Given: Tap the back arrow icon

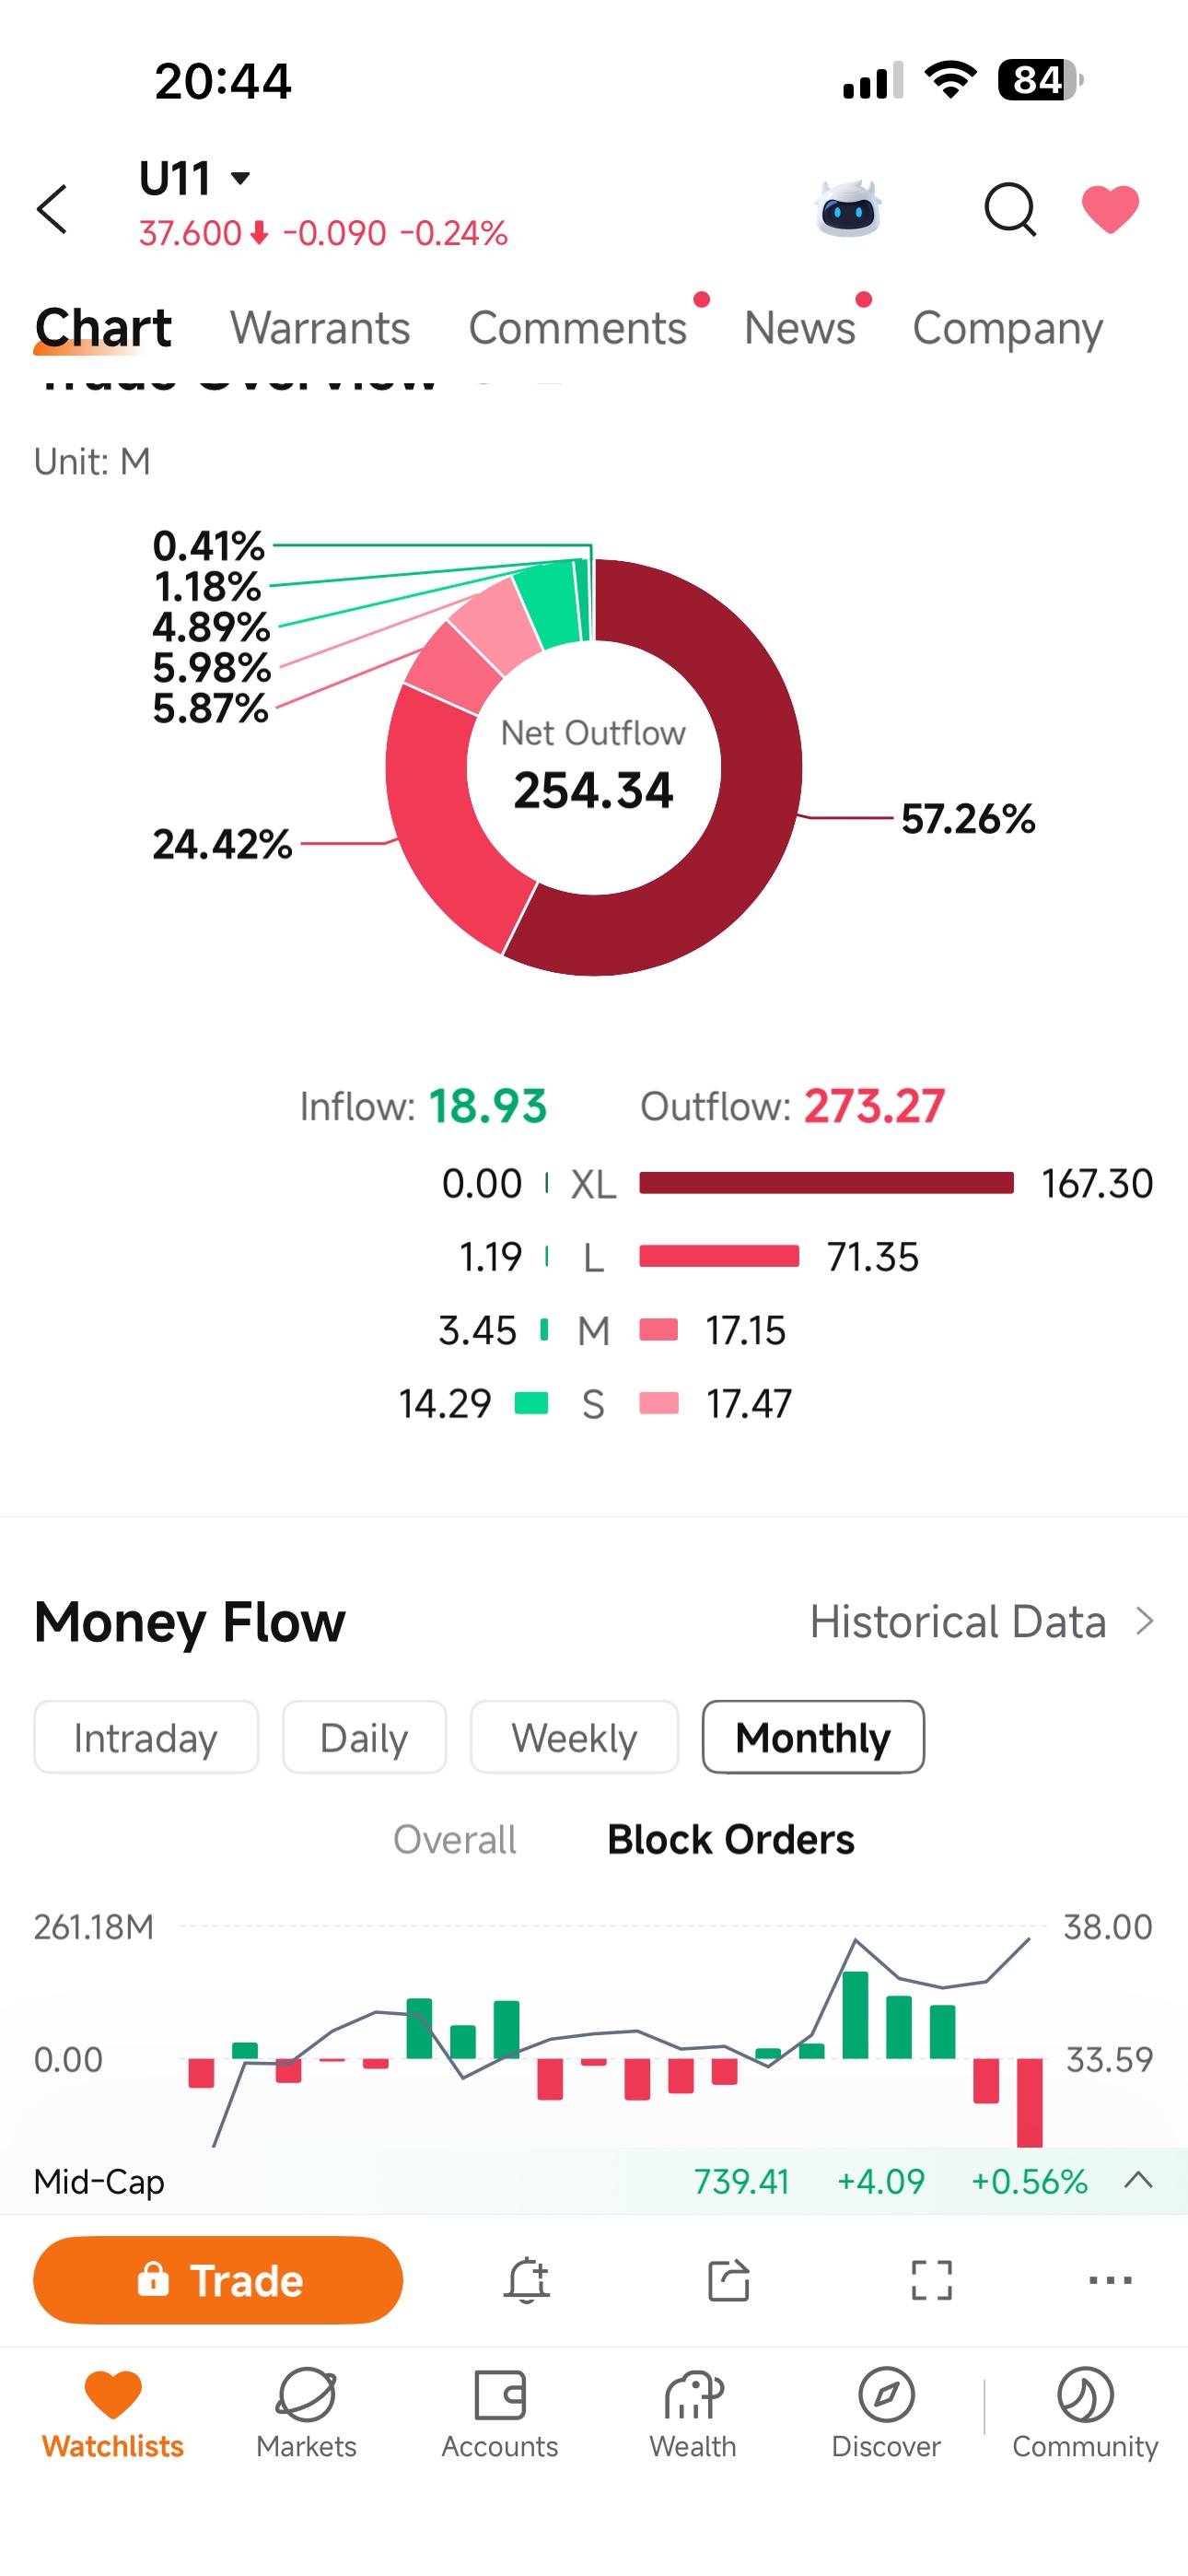Looking at the screenshot, I should coord(52,209).
